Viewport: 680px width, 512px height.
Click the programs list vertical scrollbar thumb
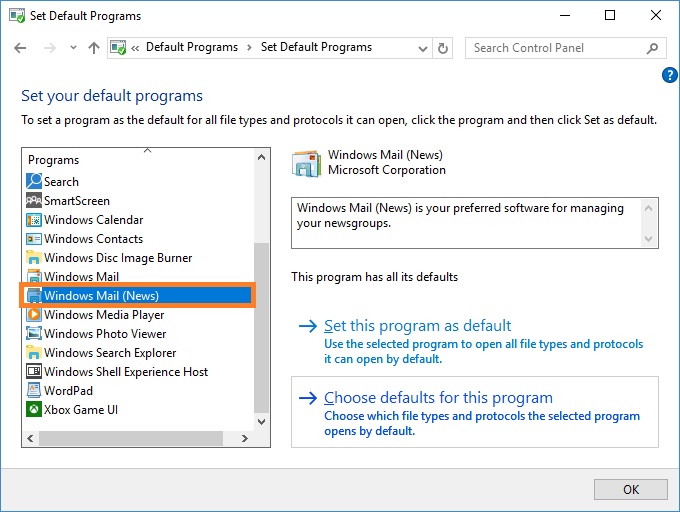[261, 328]
